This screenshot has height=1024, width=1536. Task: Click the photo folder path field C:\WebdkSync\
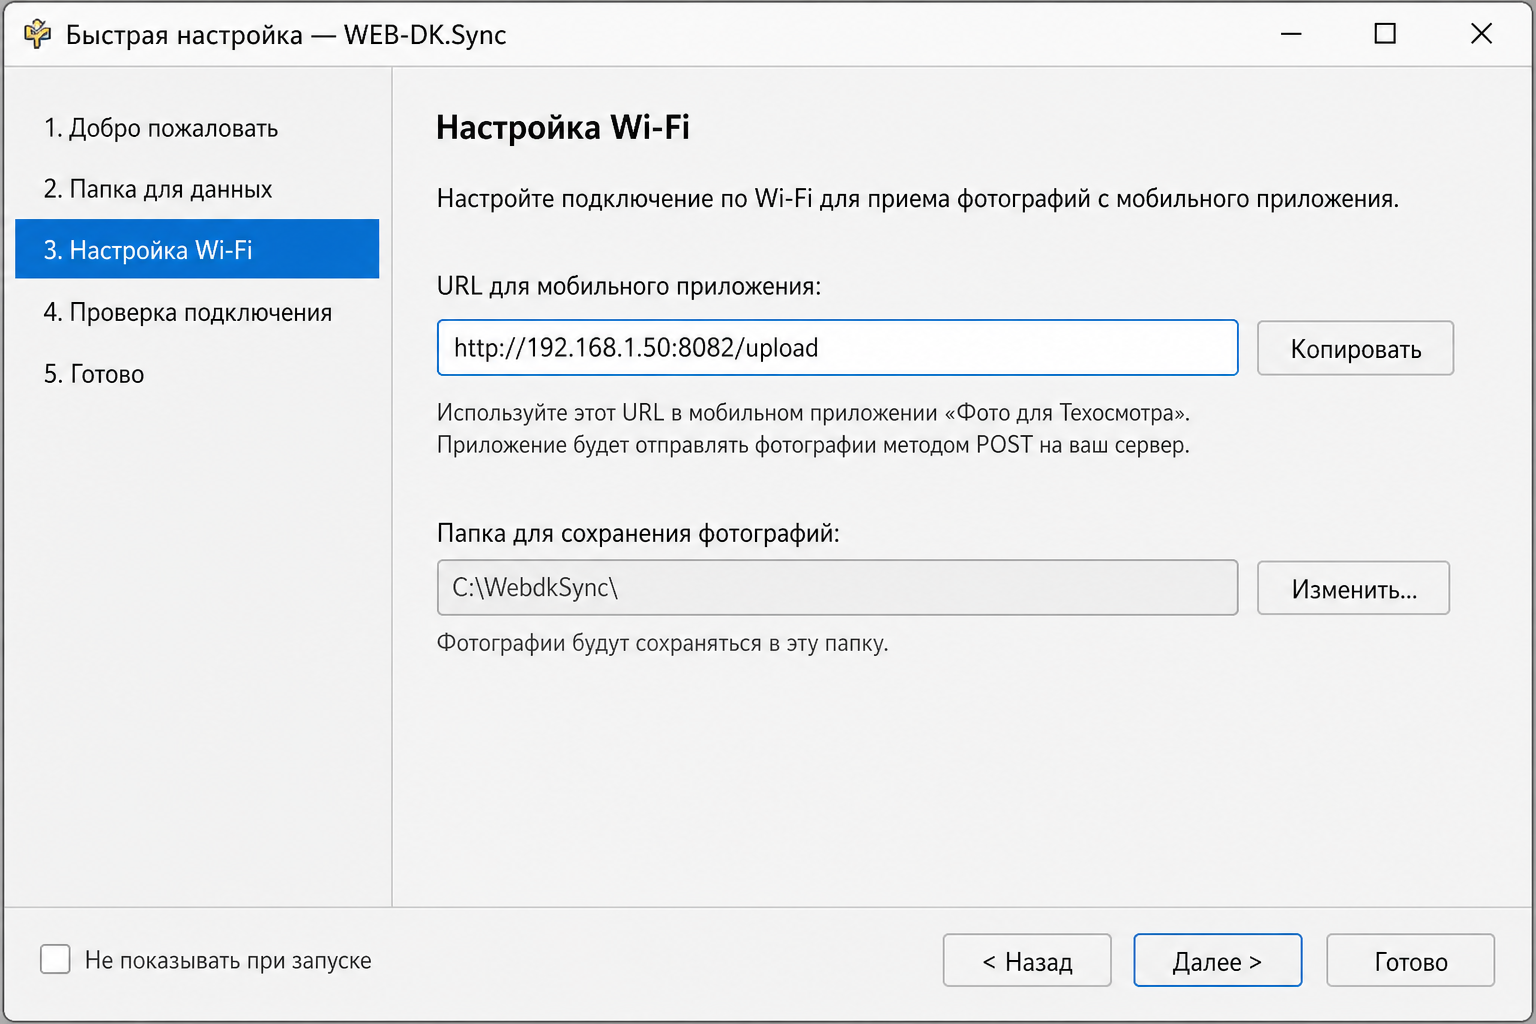click(x=837, y=588)
